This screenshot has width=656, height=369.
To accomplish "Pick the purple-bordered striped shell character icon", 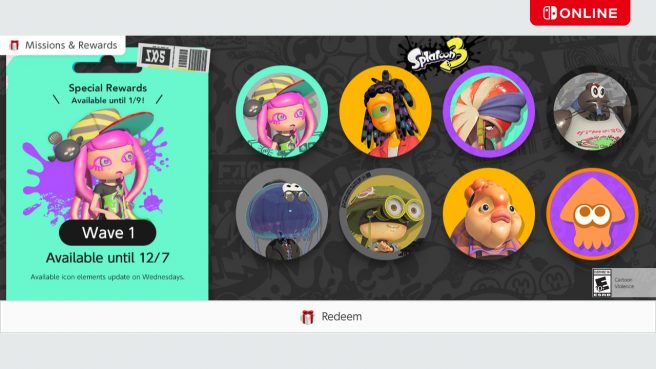I will 489,111.
